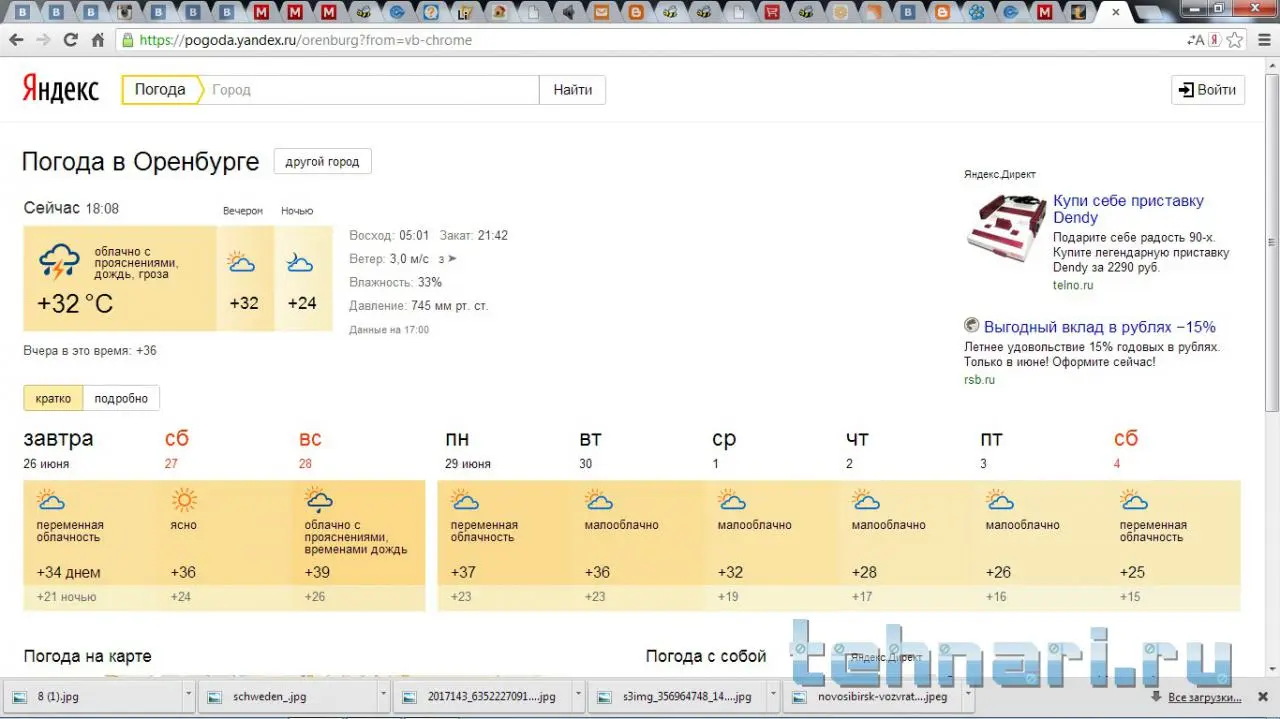The width and height of the screenshot is (1280, 719).
Task: Click the current thunderstorm weather icon
Action: coord(59,262)
